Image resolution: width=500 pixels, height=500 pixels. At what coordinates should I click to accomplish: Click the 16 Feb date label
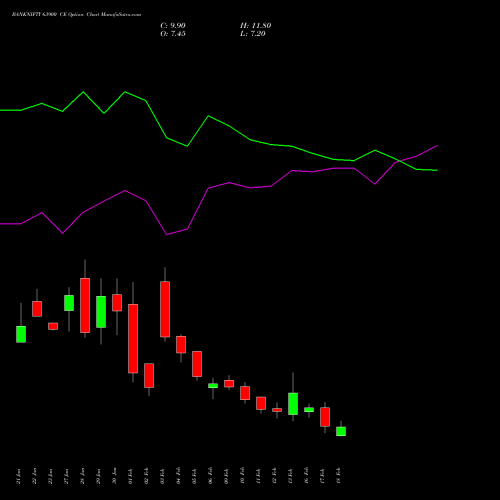(307, 476)
